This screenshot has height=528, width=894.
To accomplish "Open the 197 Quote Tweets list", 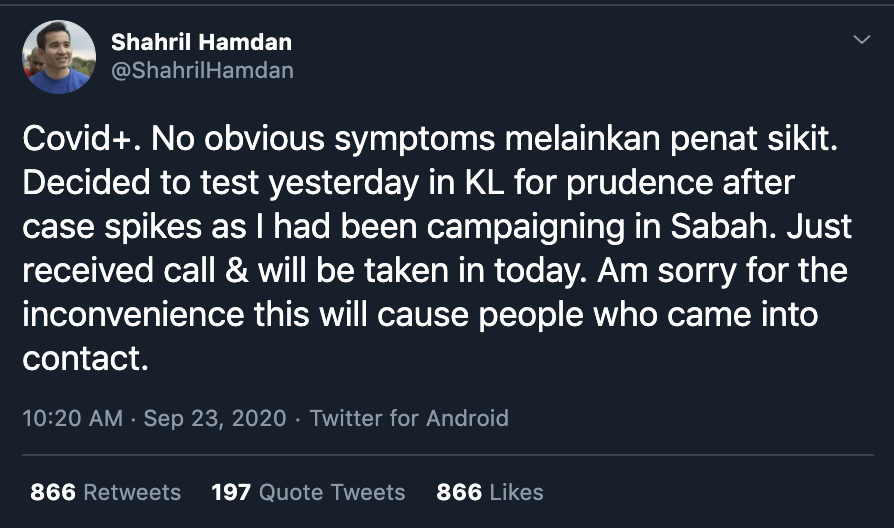I will 308,492.
